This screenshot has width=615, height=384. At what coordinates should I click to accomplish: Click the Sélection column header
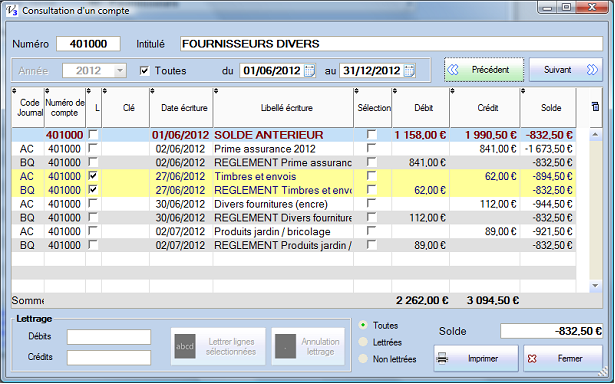point(373,108)
